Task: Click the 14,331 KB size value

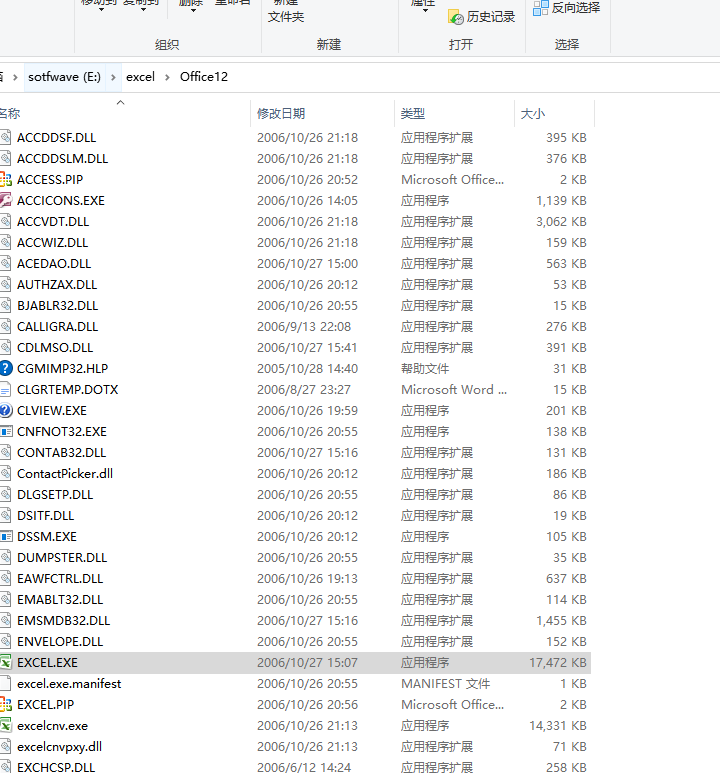Action: [558, 726]
